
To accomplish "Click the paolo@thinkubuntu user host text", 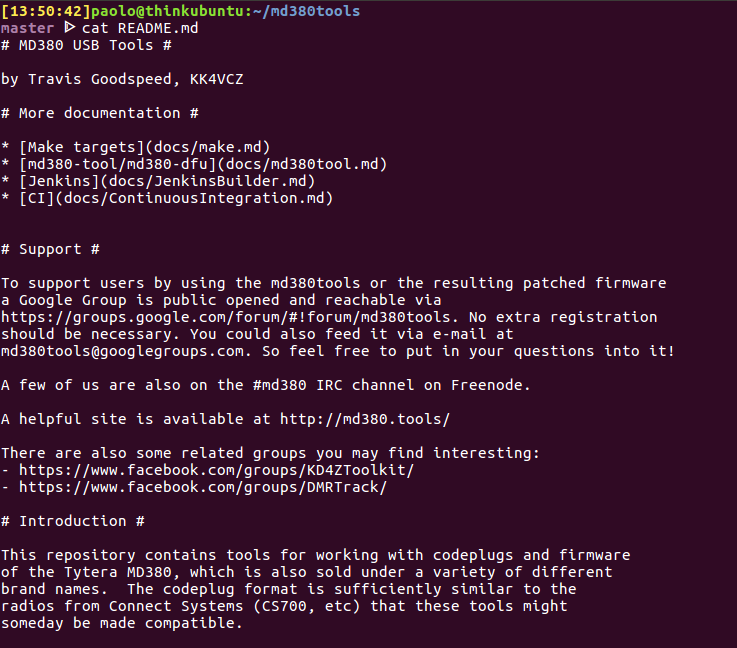I will click(x=167, y=11).
